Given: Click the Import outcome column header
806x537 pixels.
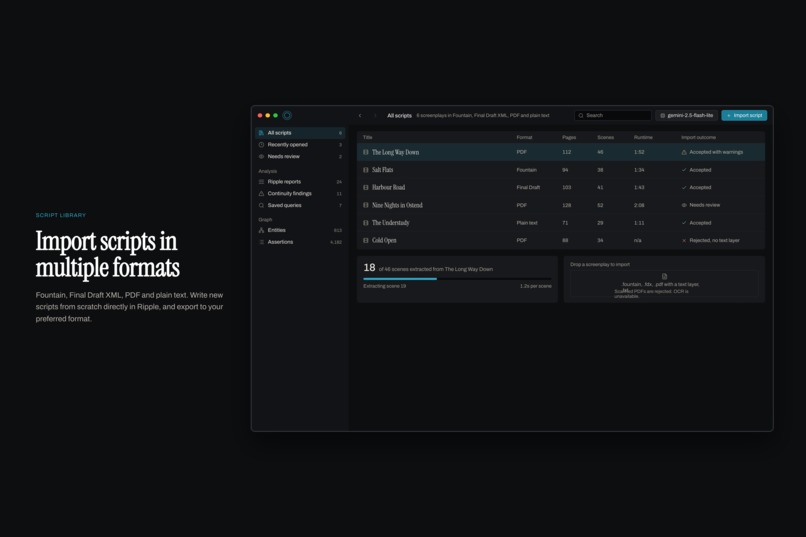Looking at the screenshot, I should [x=698, y=137].
